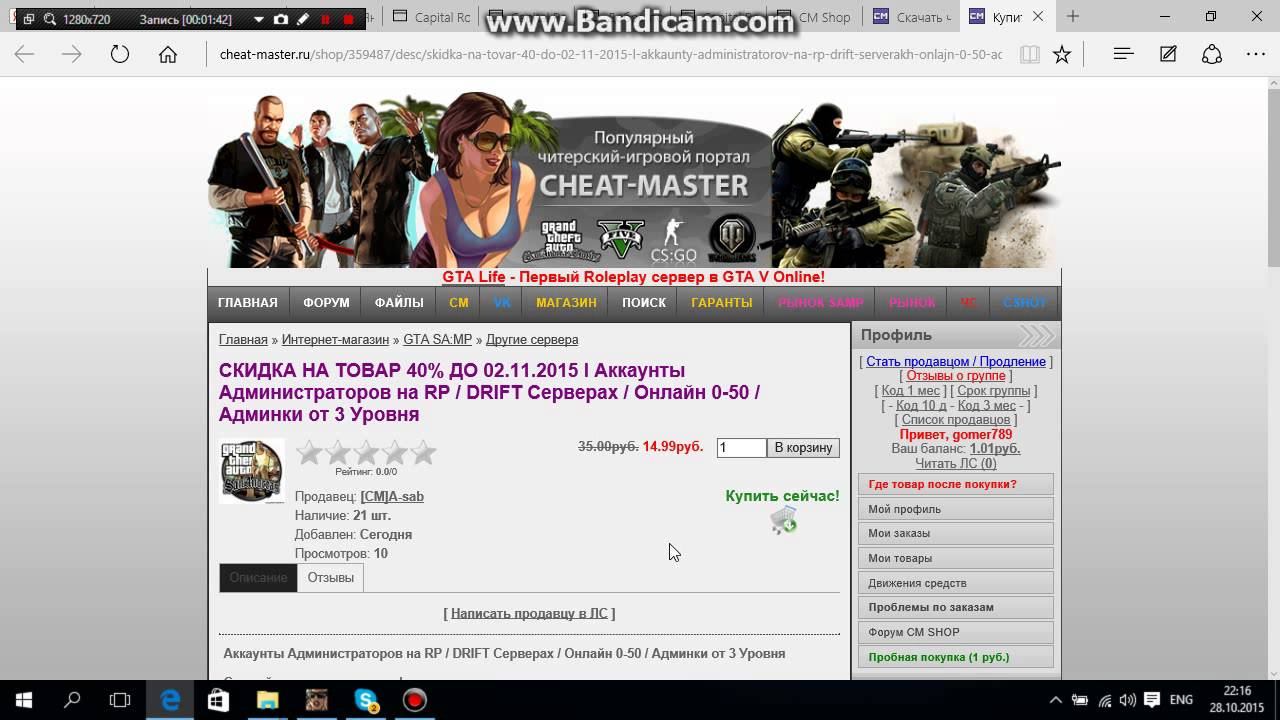Viewport: 1280px width, 720px height.
Task: Click the Читать ЛС (0) link
Action: pyautogui.click(x=956, y=464)
